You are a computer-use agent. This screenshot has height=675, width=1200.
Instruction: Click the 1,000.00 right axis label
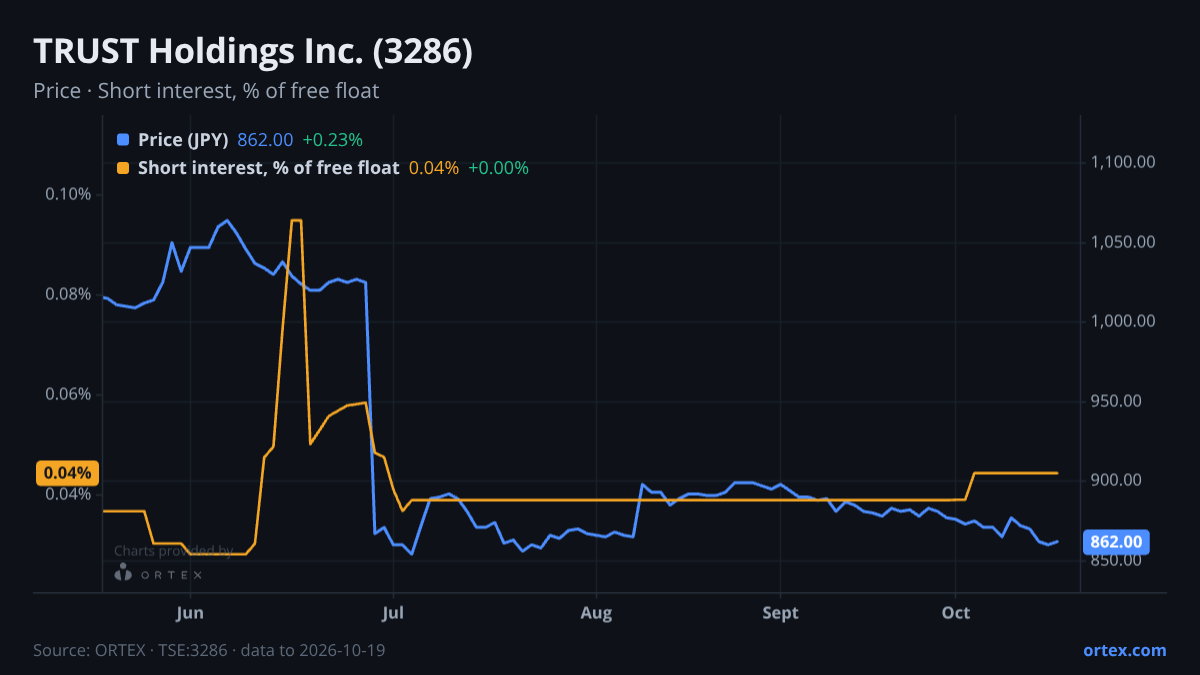[1124, 321]
